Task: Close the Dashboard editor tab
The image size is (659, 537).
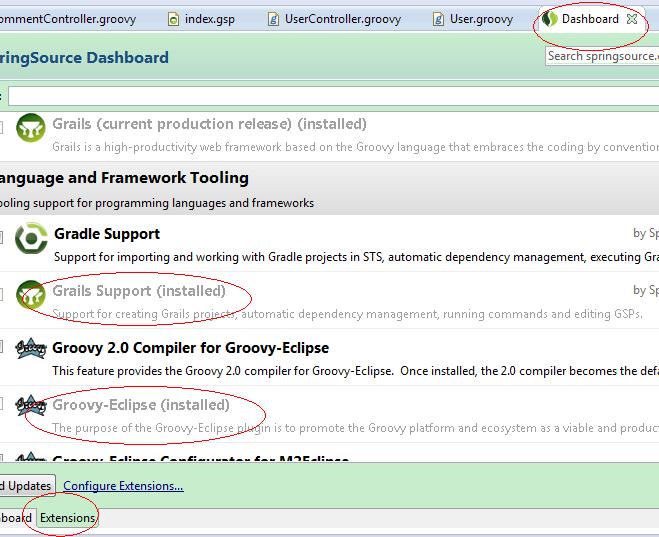Action: click(x=632, y=19)
